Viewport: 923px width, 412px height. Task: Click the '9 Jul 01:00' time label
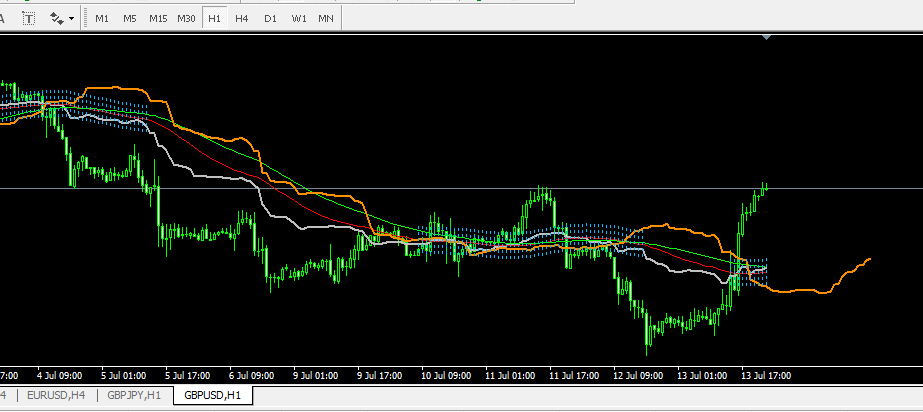pos(316,376)
